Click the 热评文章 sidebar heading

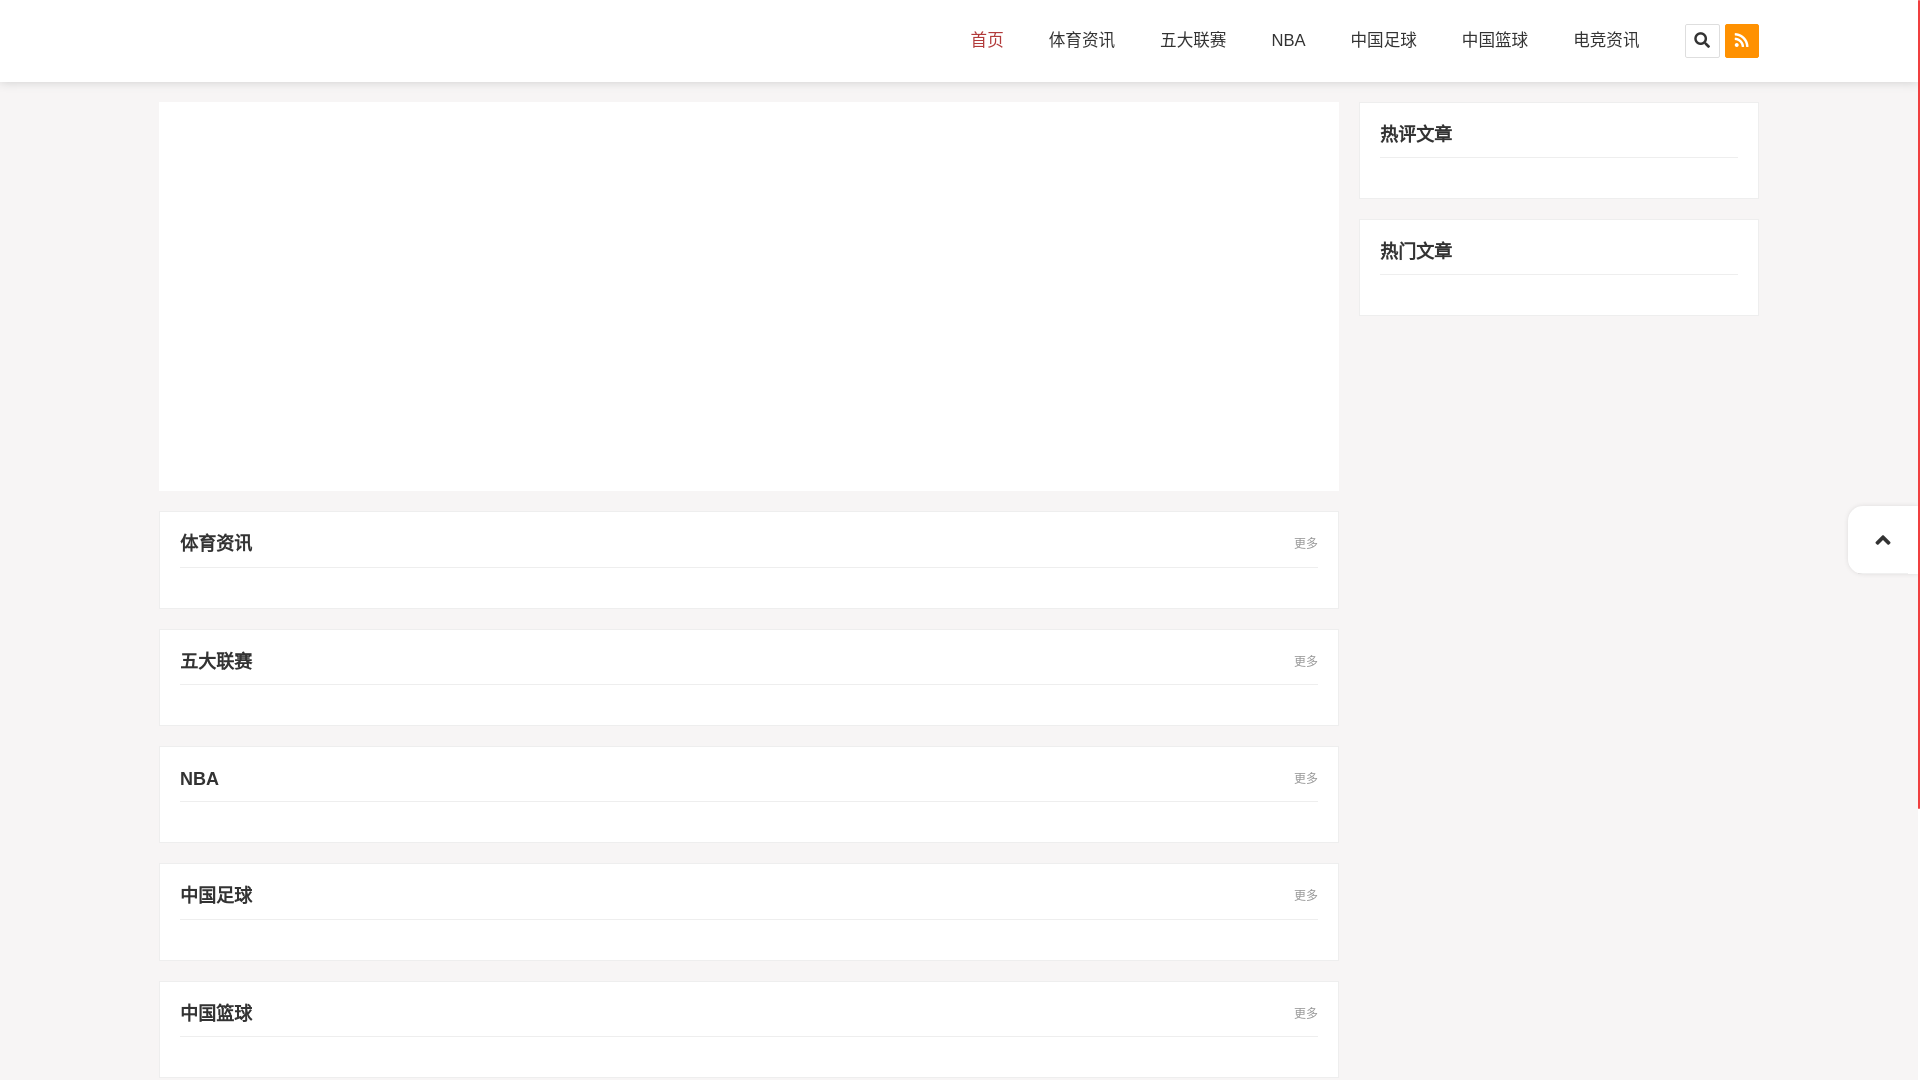tap(1415, 134)
